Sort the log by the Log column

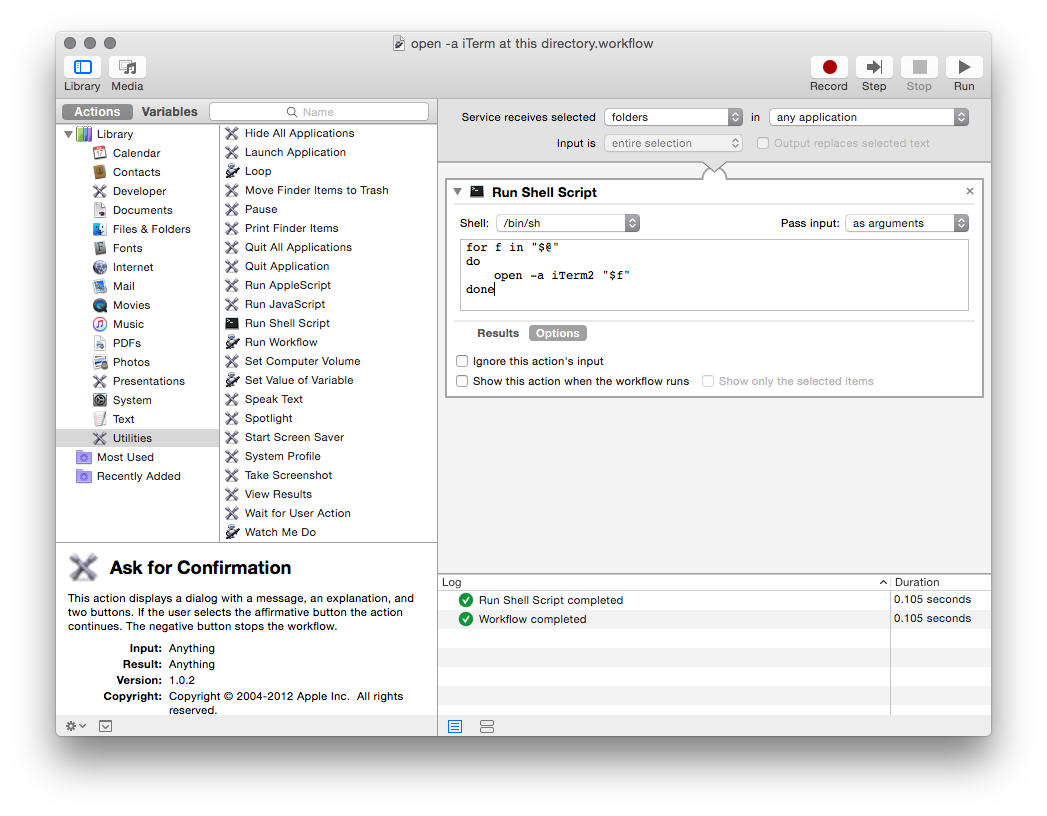pyautogui.click(x=664, y=582)
